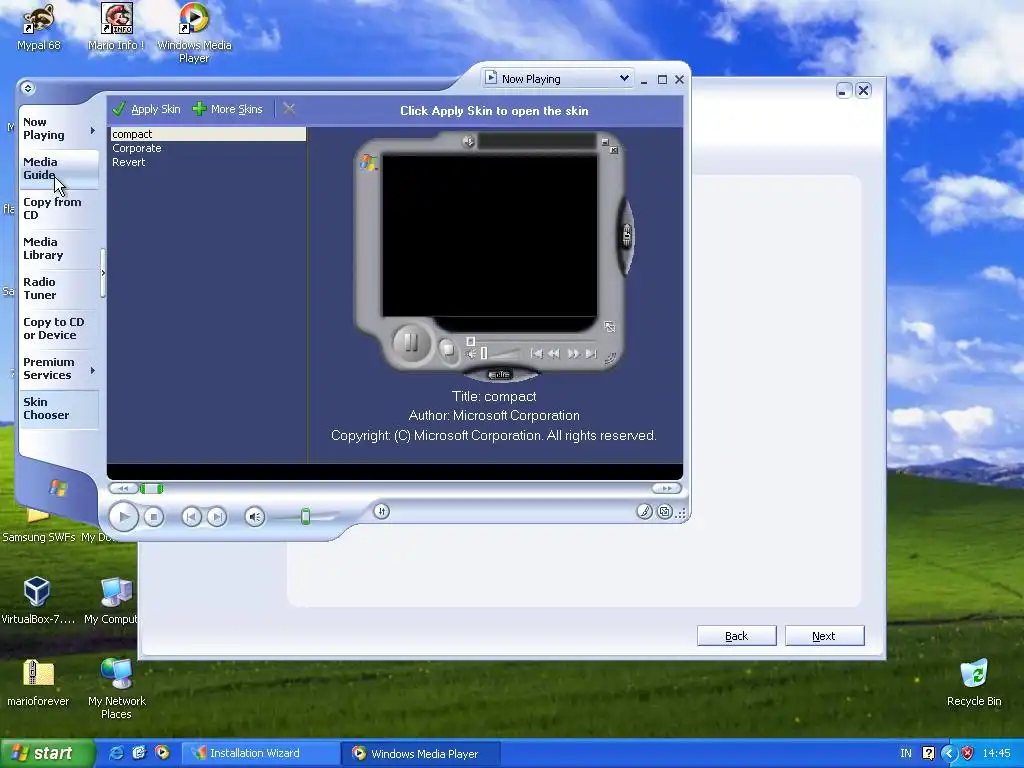Click the IN language indicator in the tray

906,753
